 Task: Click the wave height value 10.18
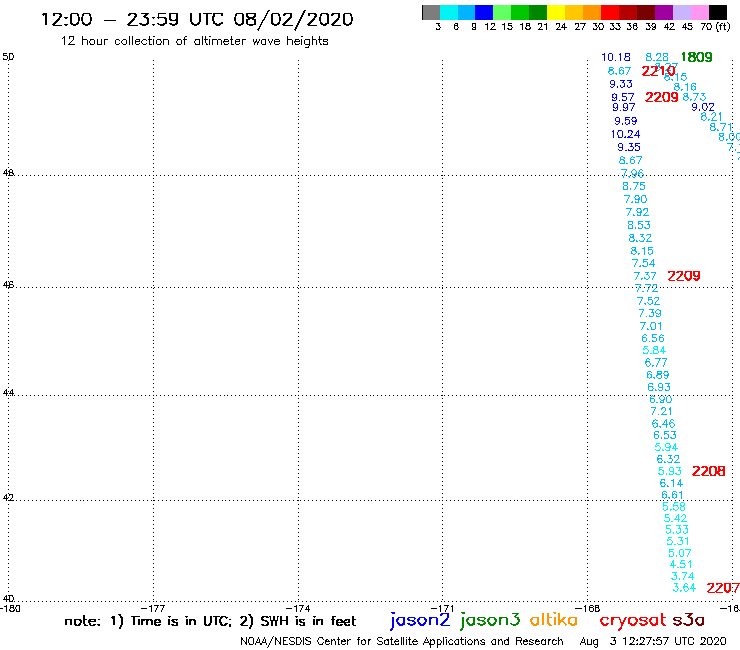(x=616, y=57)
